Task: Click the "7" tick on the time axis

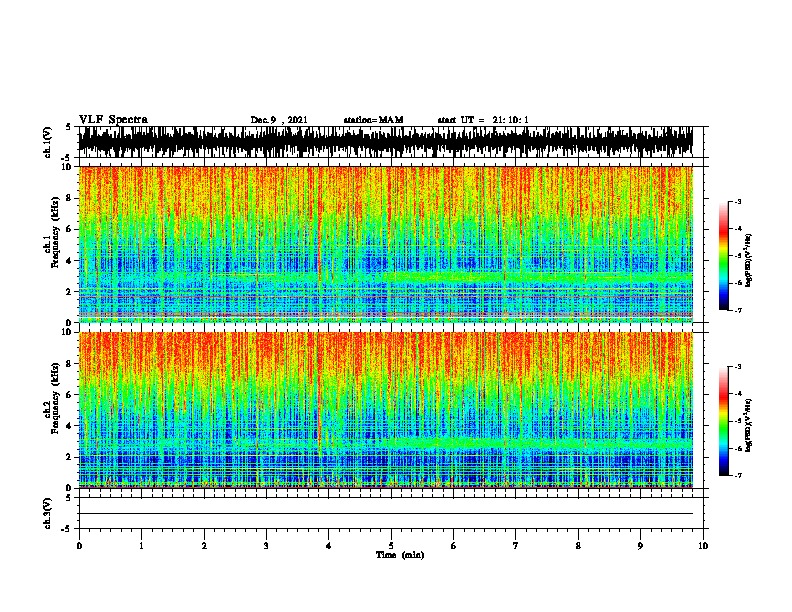Action: tap(516, 546)
